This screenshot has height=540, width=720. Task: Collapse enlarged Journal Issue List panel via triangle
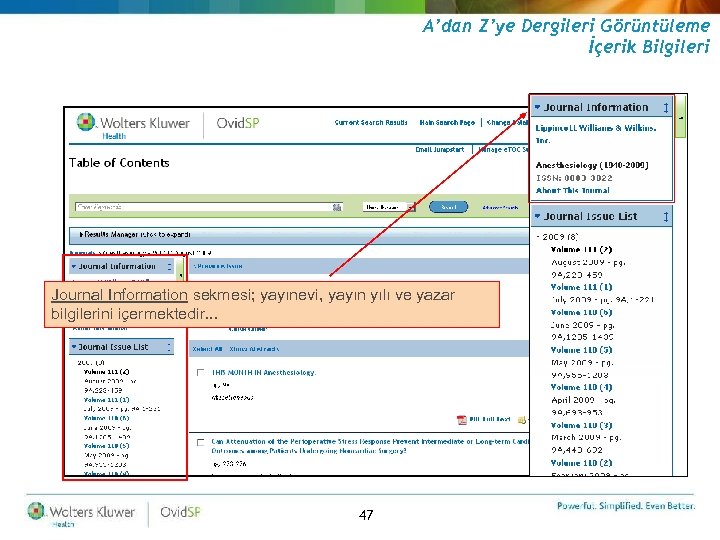537,216
